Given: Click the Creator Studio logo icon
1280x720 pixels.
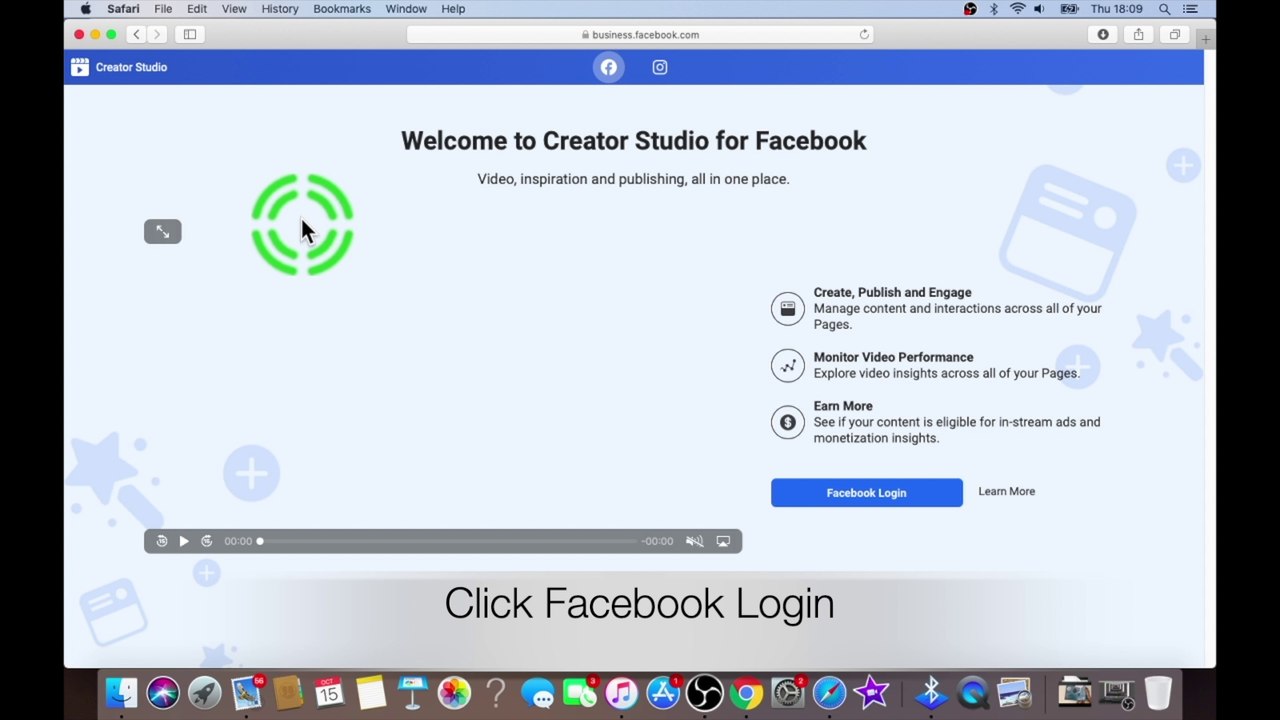Looking at the screenshot, I should [x=80, y=67].
